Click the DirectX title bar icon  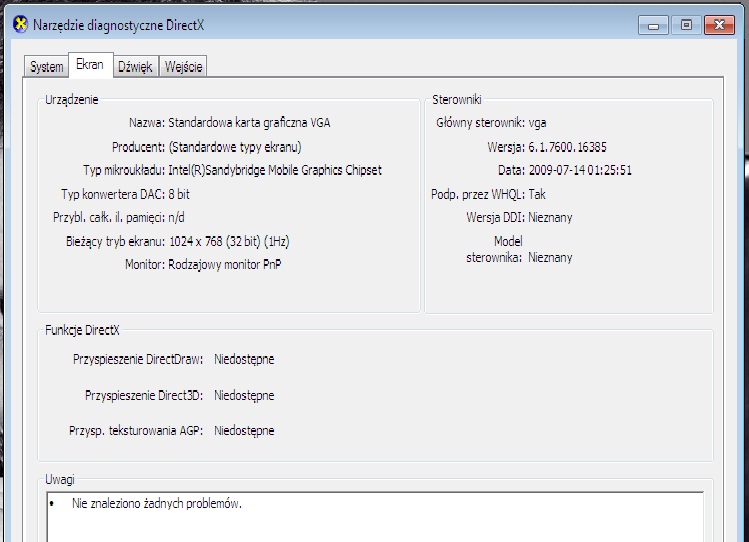click(21, 24)
